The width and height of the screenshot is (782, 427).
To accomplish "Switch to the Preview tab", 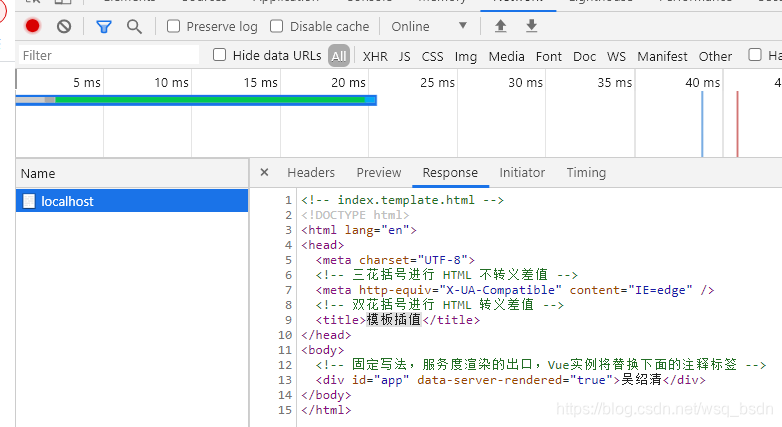I will coord(379,173).
